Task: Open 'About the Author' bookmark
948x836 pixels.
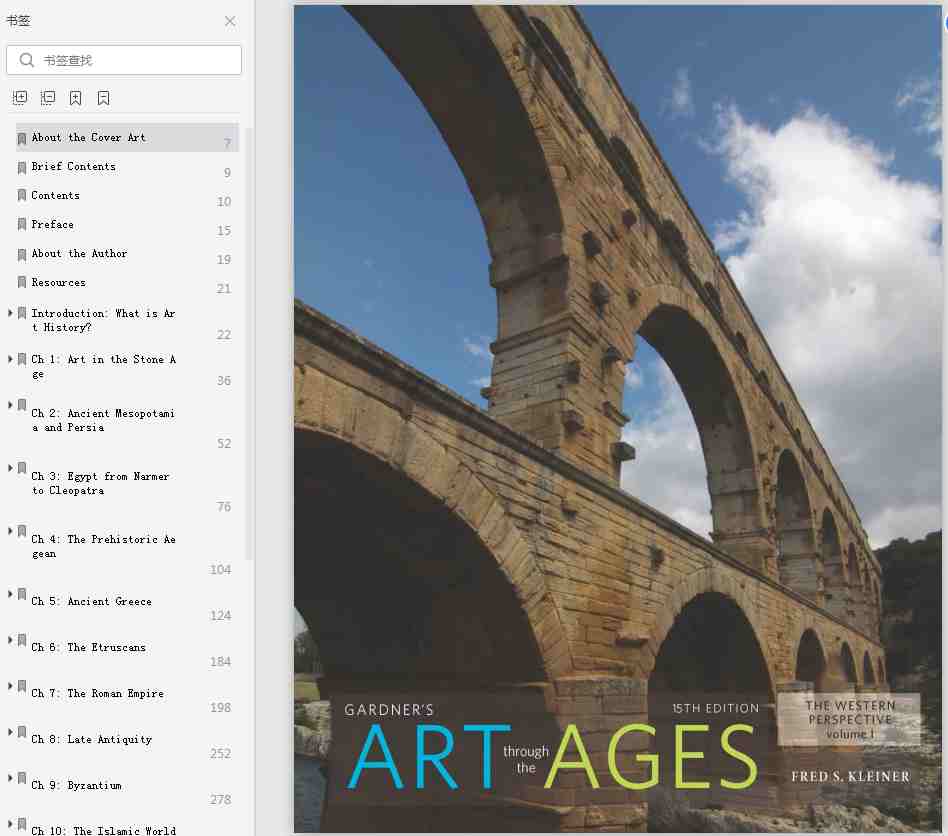Action: [79, 253]
